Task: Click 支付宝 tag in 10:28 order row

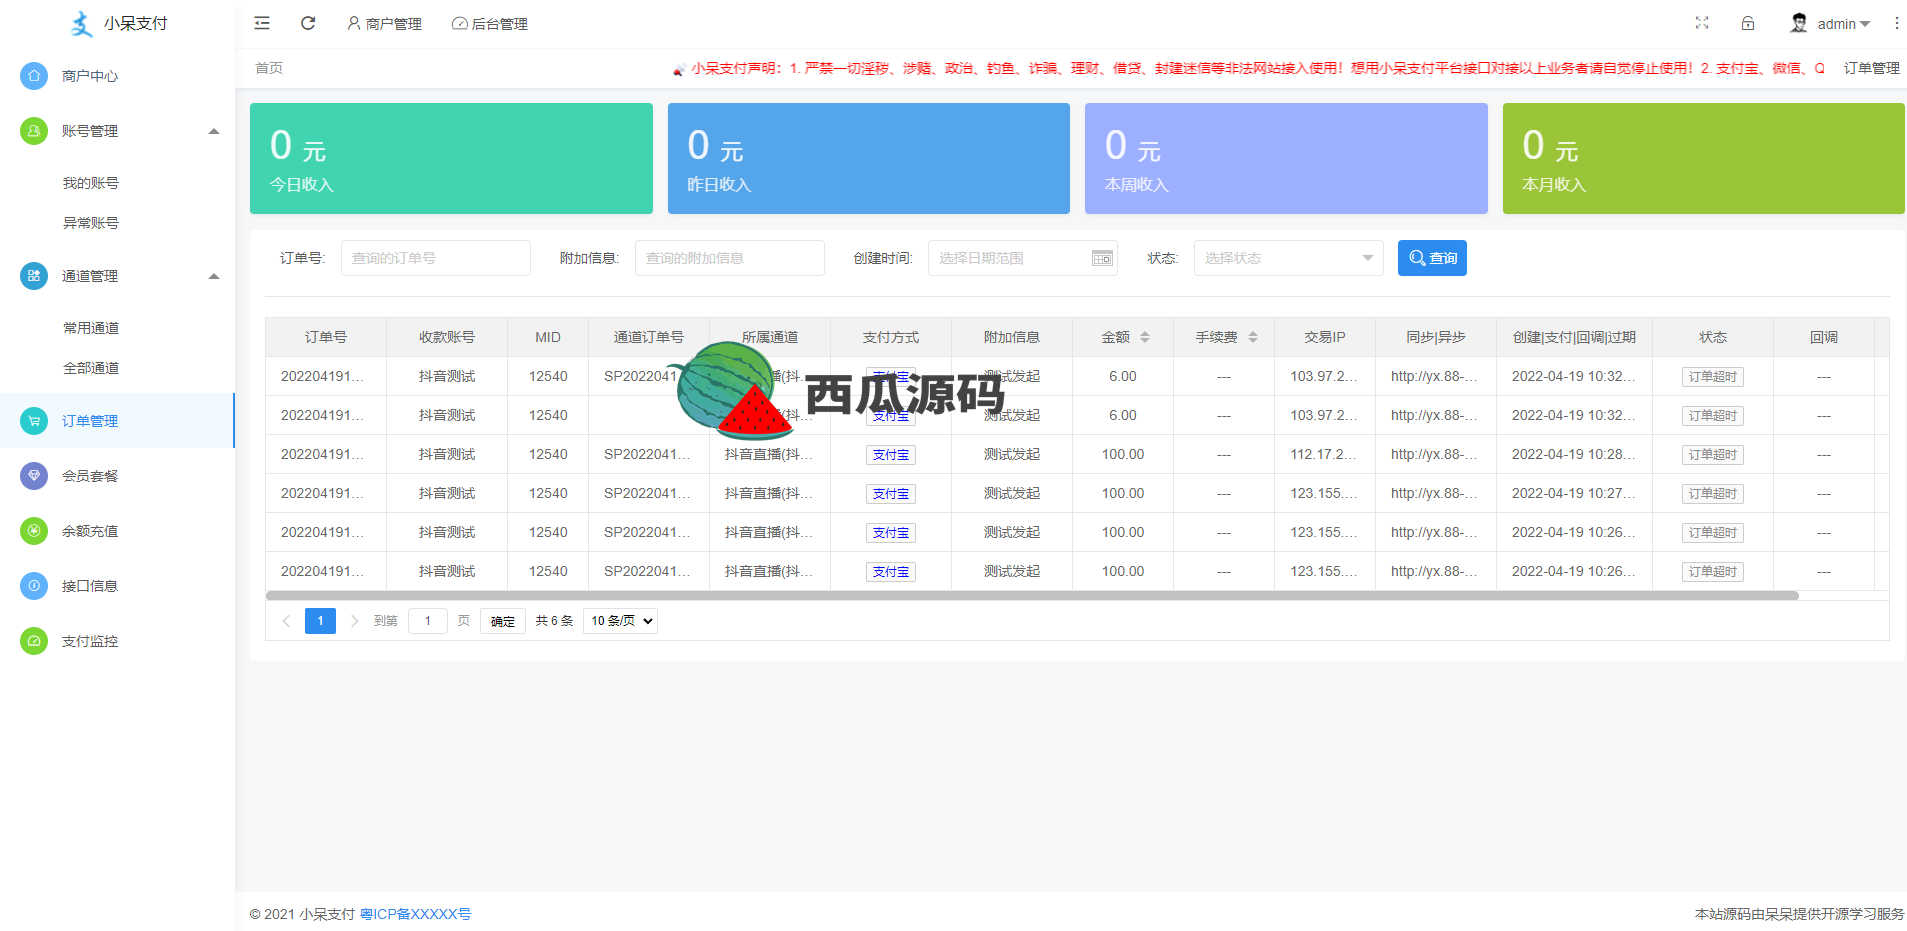Action: click(891, 455)
